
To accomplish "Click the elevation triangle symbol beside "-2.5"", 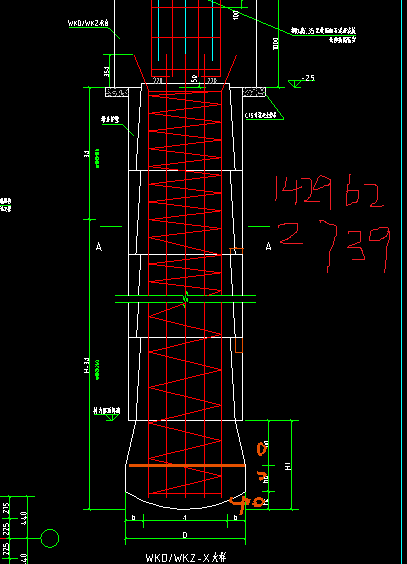I will (296, 84).
